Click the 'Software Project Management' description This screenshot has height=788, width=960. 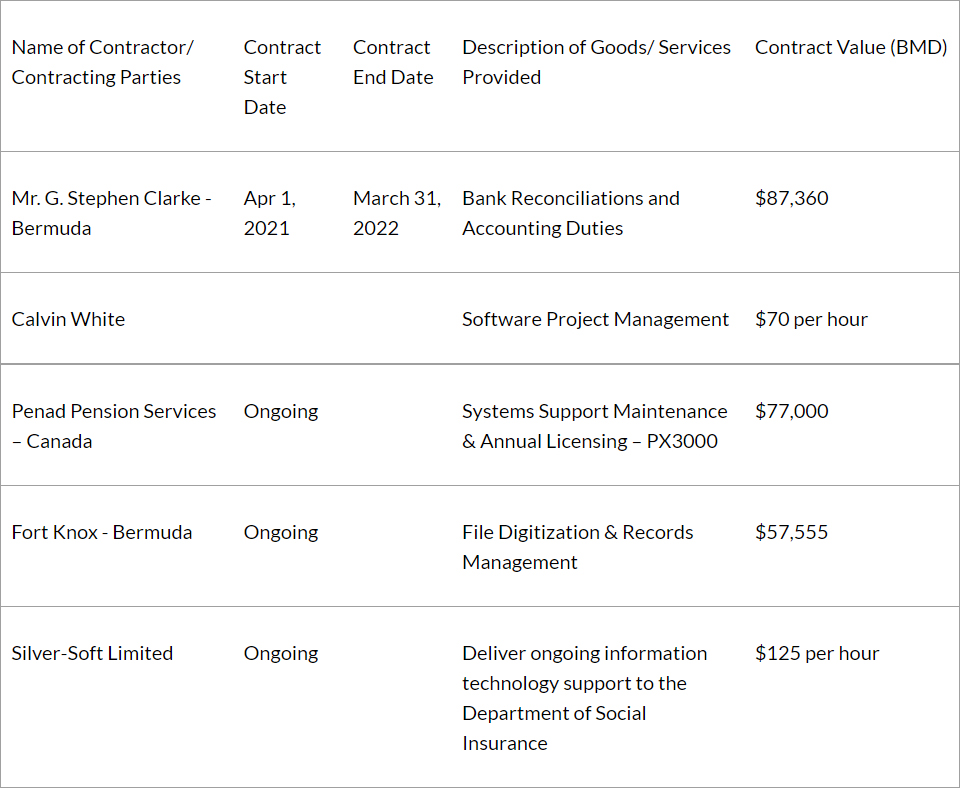595,319
